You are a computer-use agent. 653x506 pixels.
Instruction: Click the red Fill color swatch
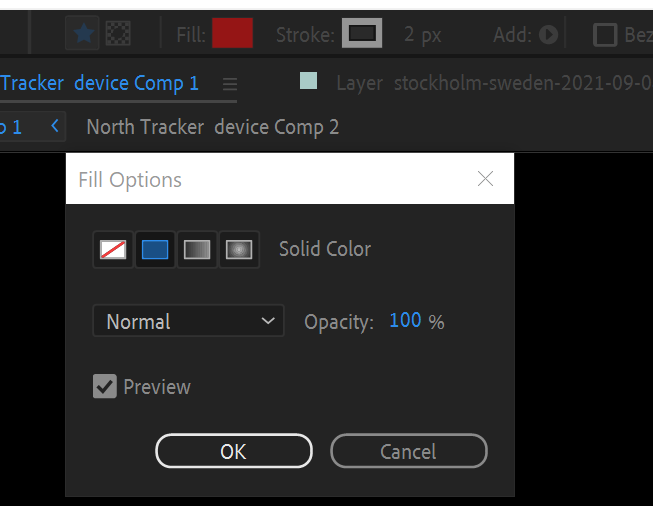[232, 35]
